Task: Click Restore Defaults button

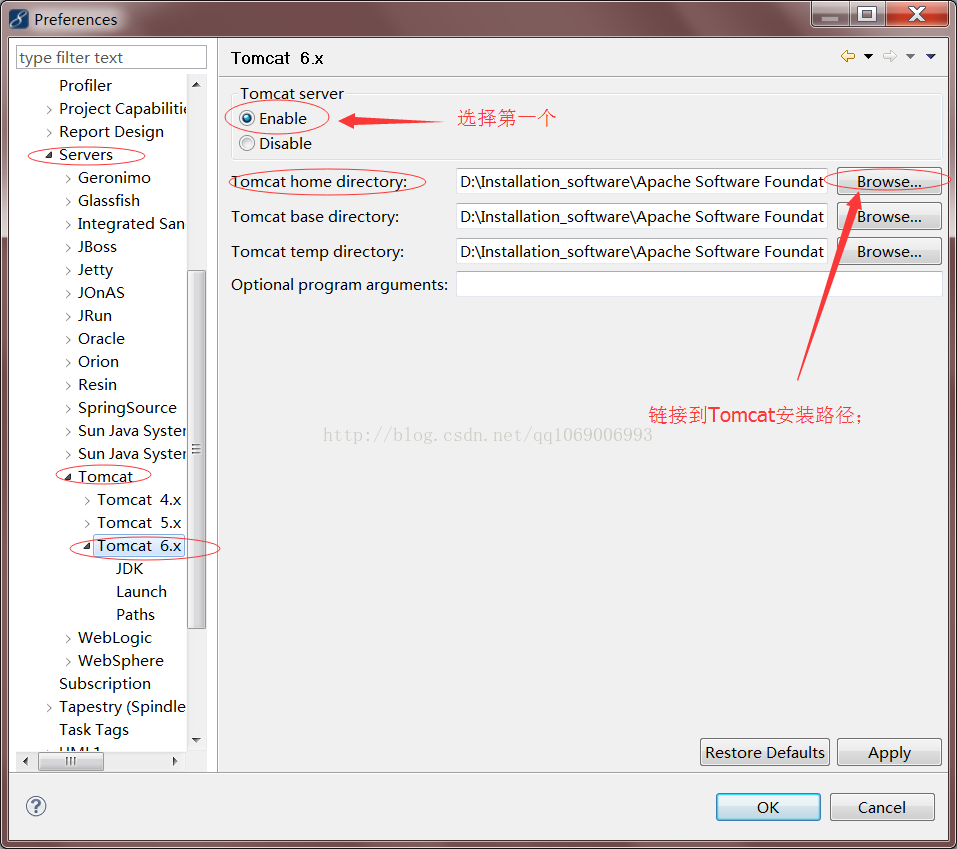Action: (765, 752)
